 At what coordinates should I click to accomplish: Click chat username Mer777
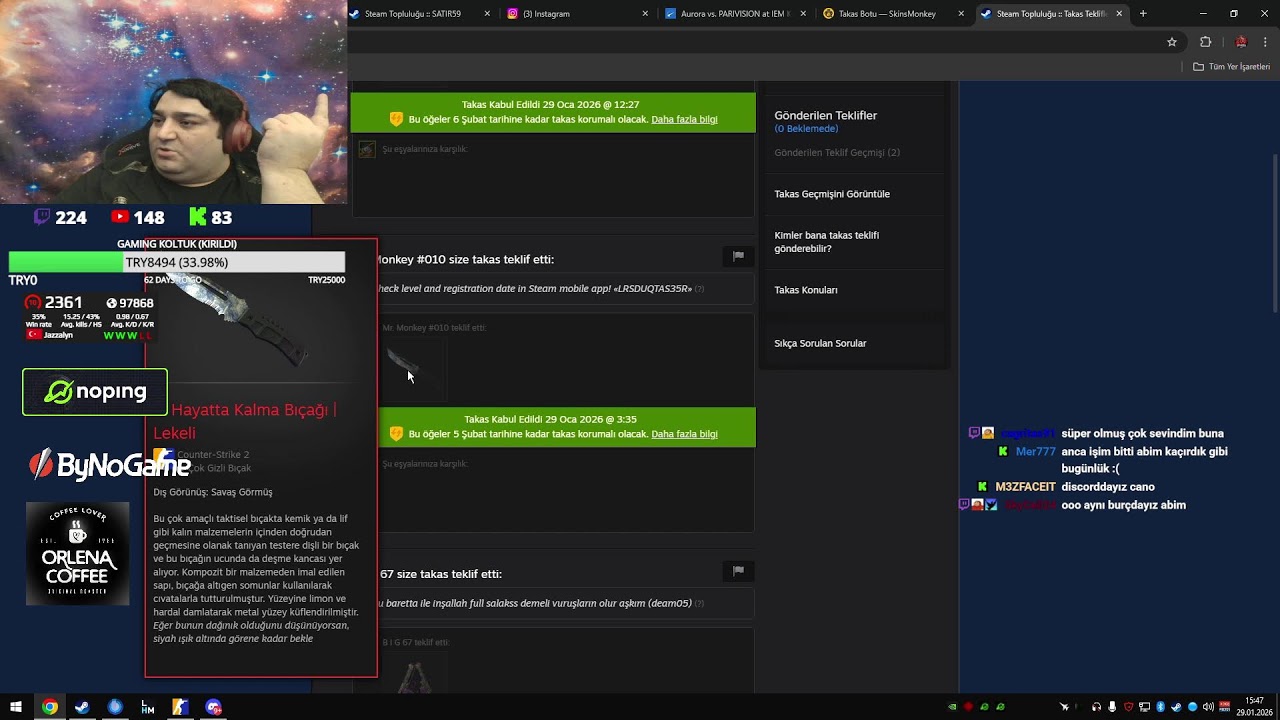pos(1035,452)
